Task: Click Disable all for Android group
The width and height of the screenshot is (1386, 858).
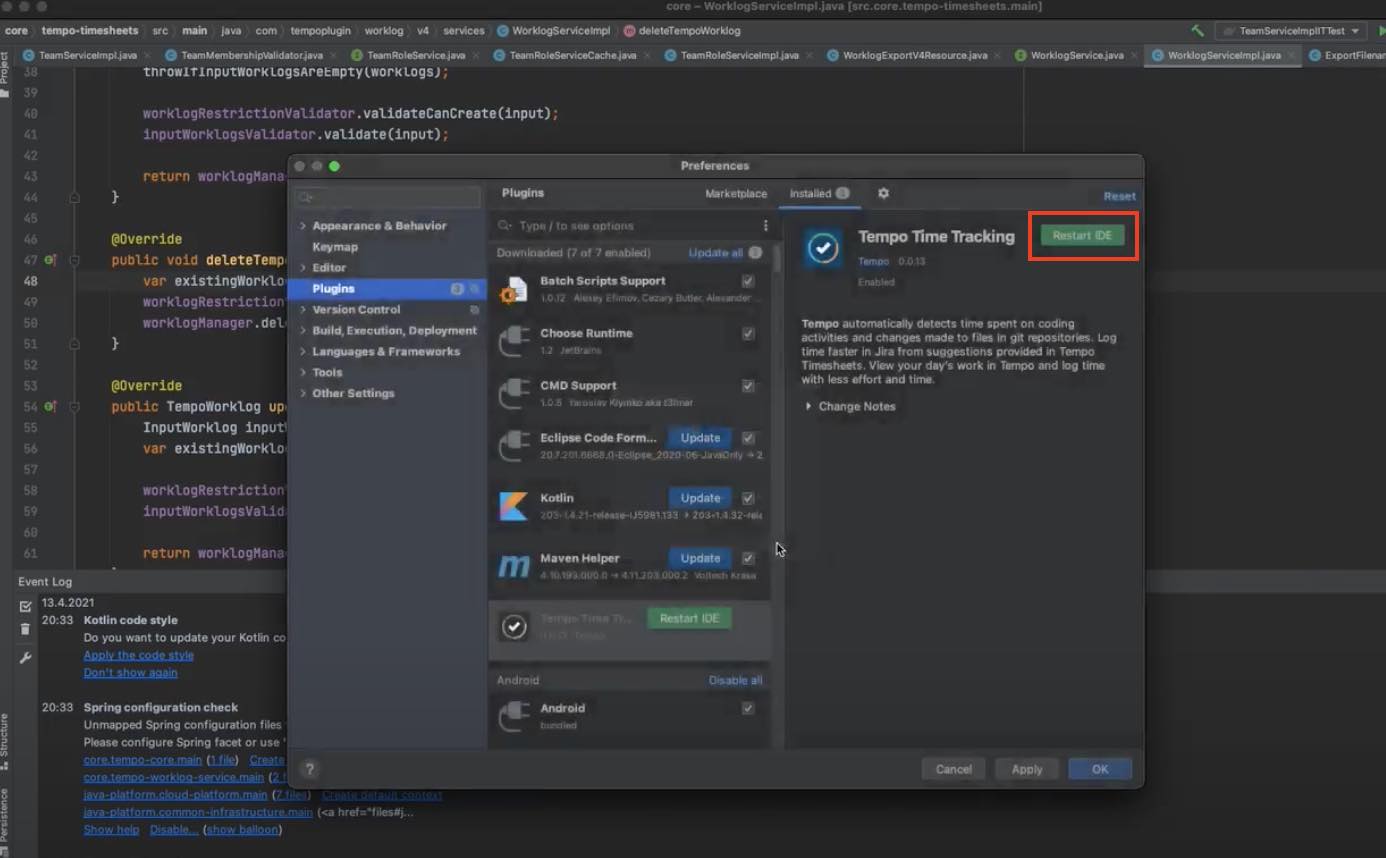Action: tap(735, 681)
